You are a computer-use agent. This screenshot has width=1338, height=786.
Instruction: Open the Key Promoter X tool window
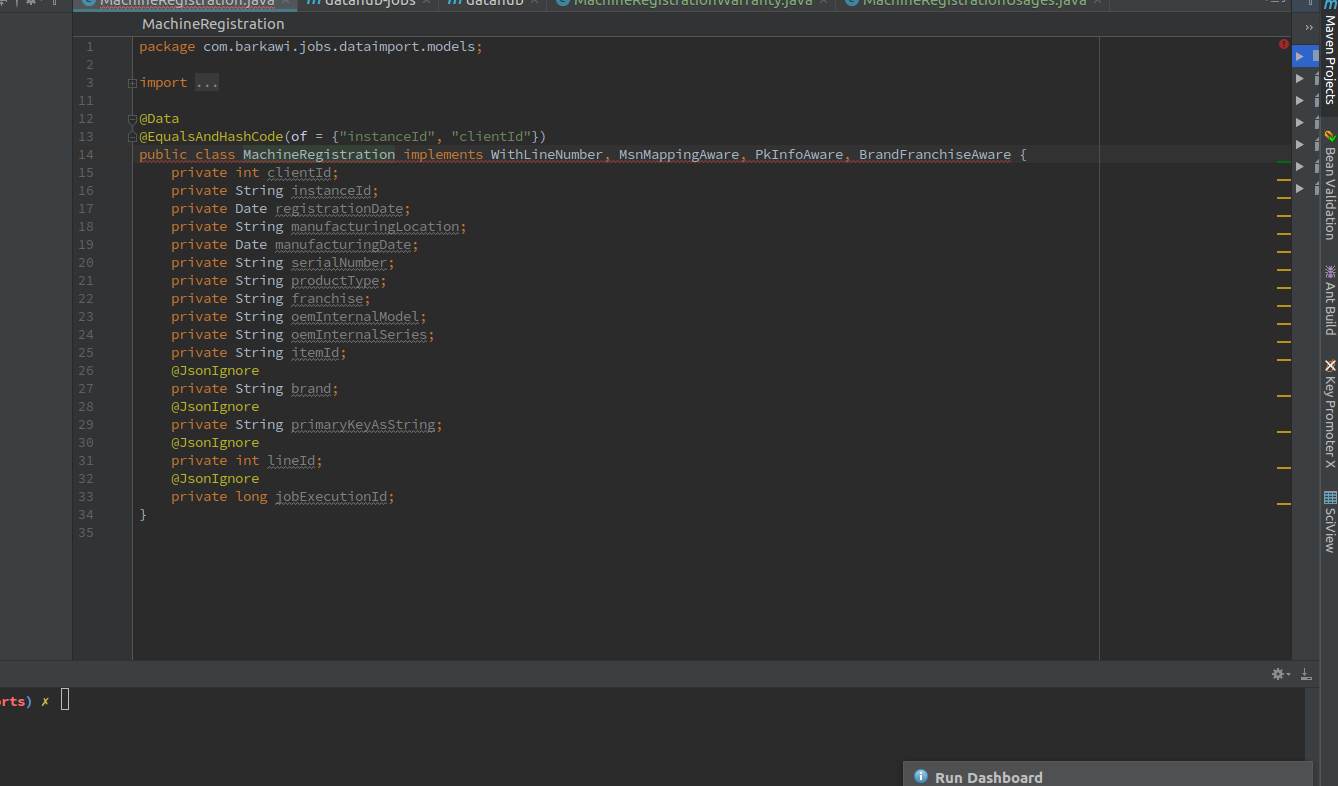point(1329,414)
